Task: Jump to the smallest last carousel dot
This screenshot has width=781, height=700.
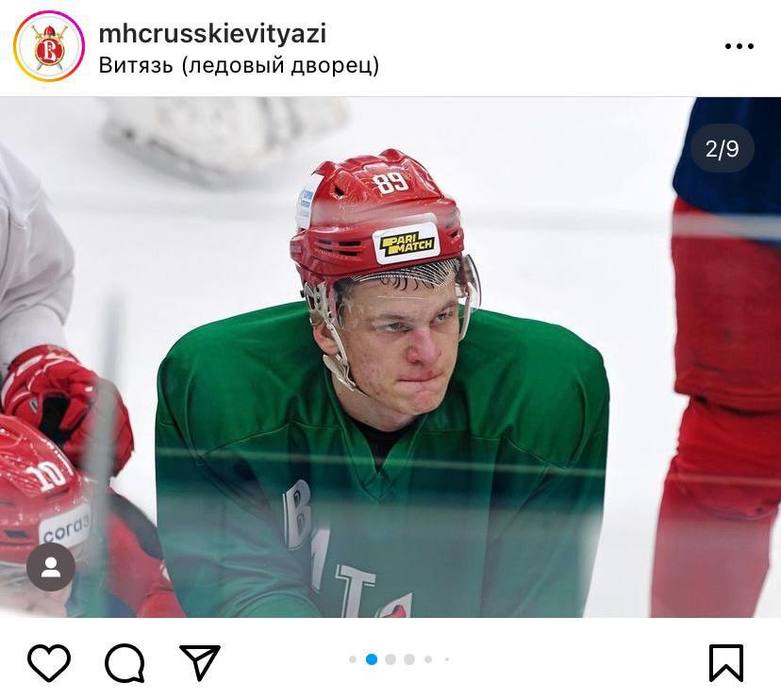Action: point(447,660)
